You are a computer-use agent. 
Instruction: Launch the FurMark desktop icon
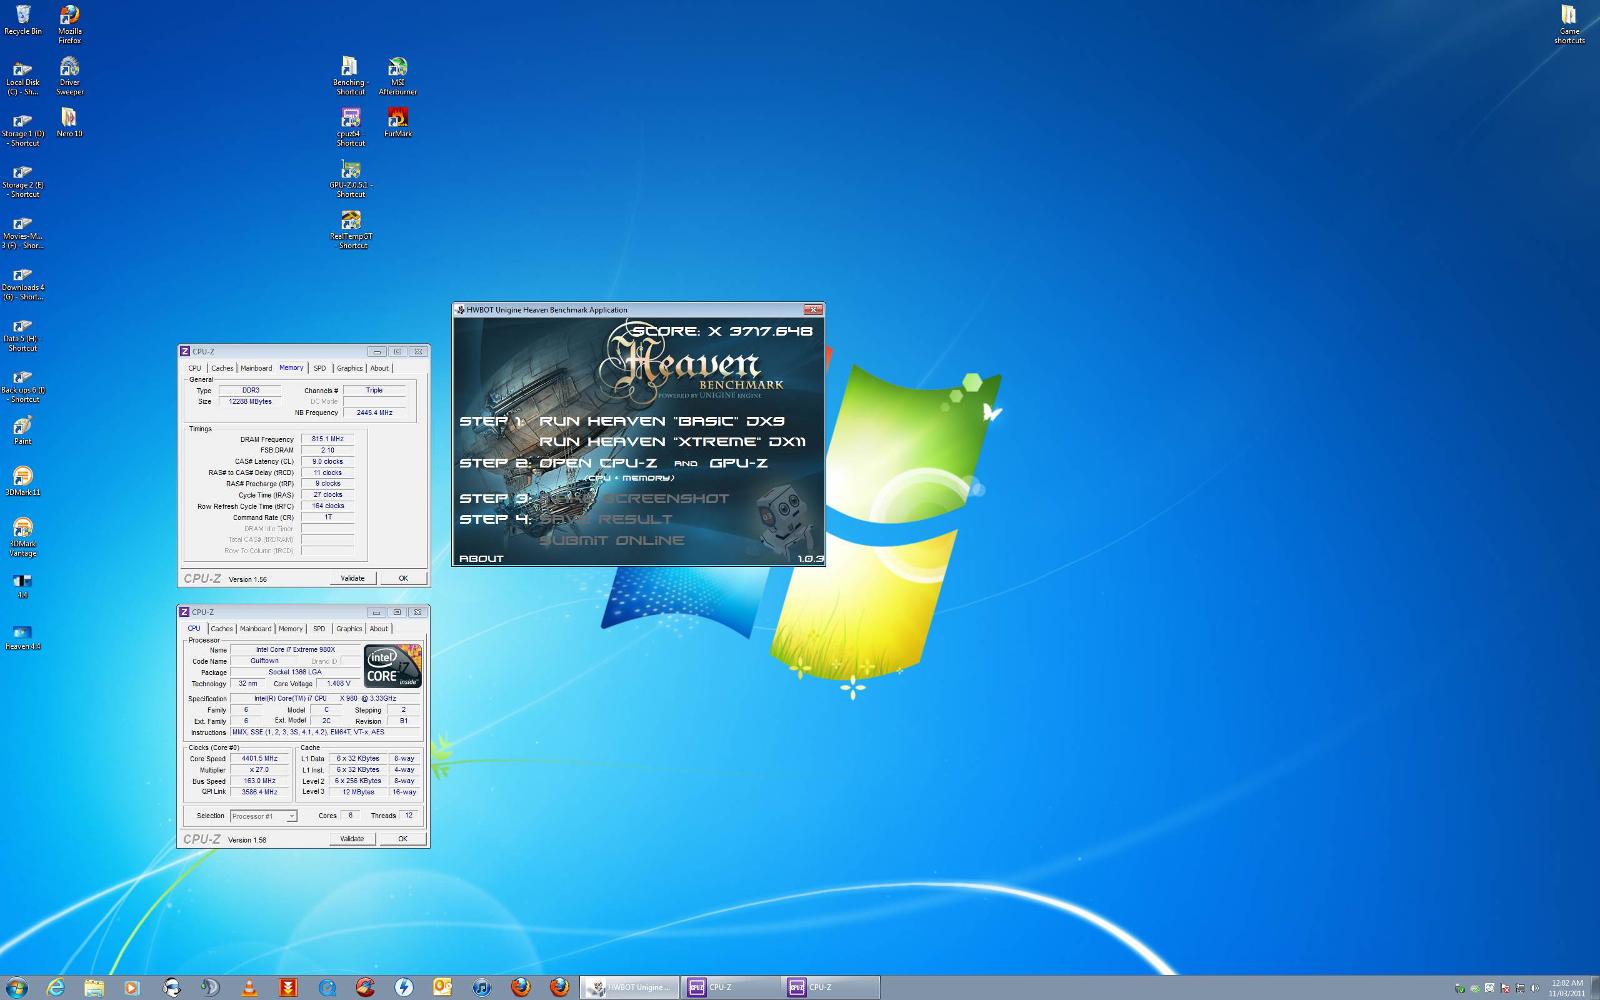pyautogui.click(x=398, y=123)
